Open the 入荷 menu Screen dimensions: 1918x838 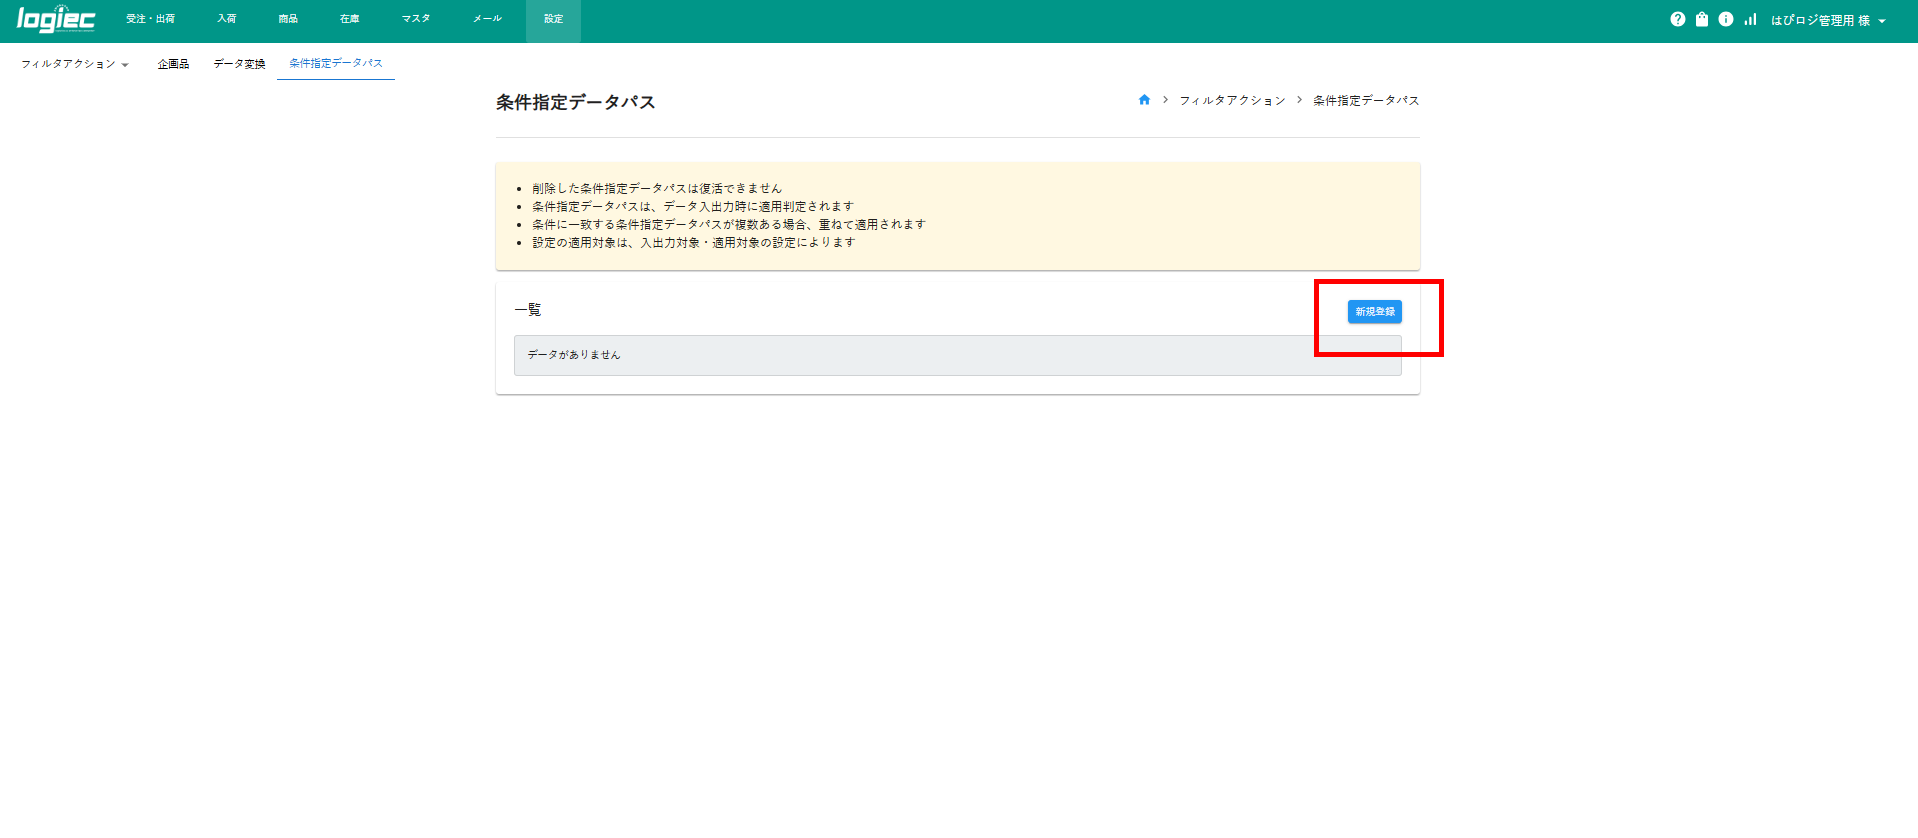[x=227, y=19]
